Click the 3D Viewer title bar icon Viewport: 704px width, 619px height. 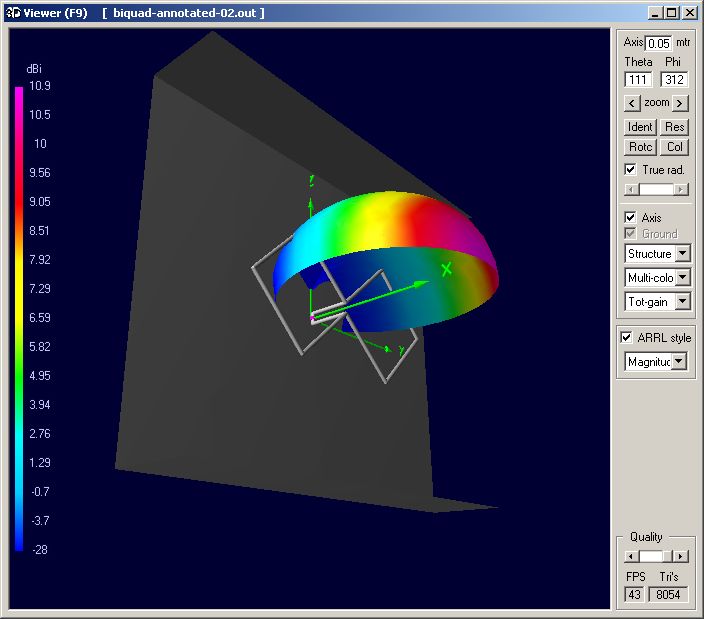(11, 13)
